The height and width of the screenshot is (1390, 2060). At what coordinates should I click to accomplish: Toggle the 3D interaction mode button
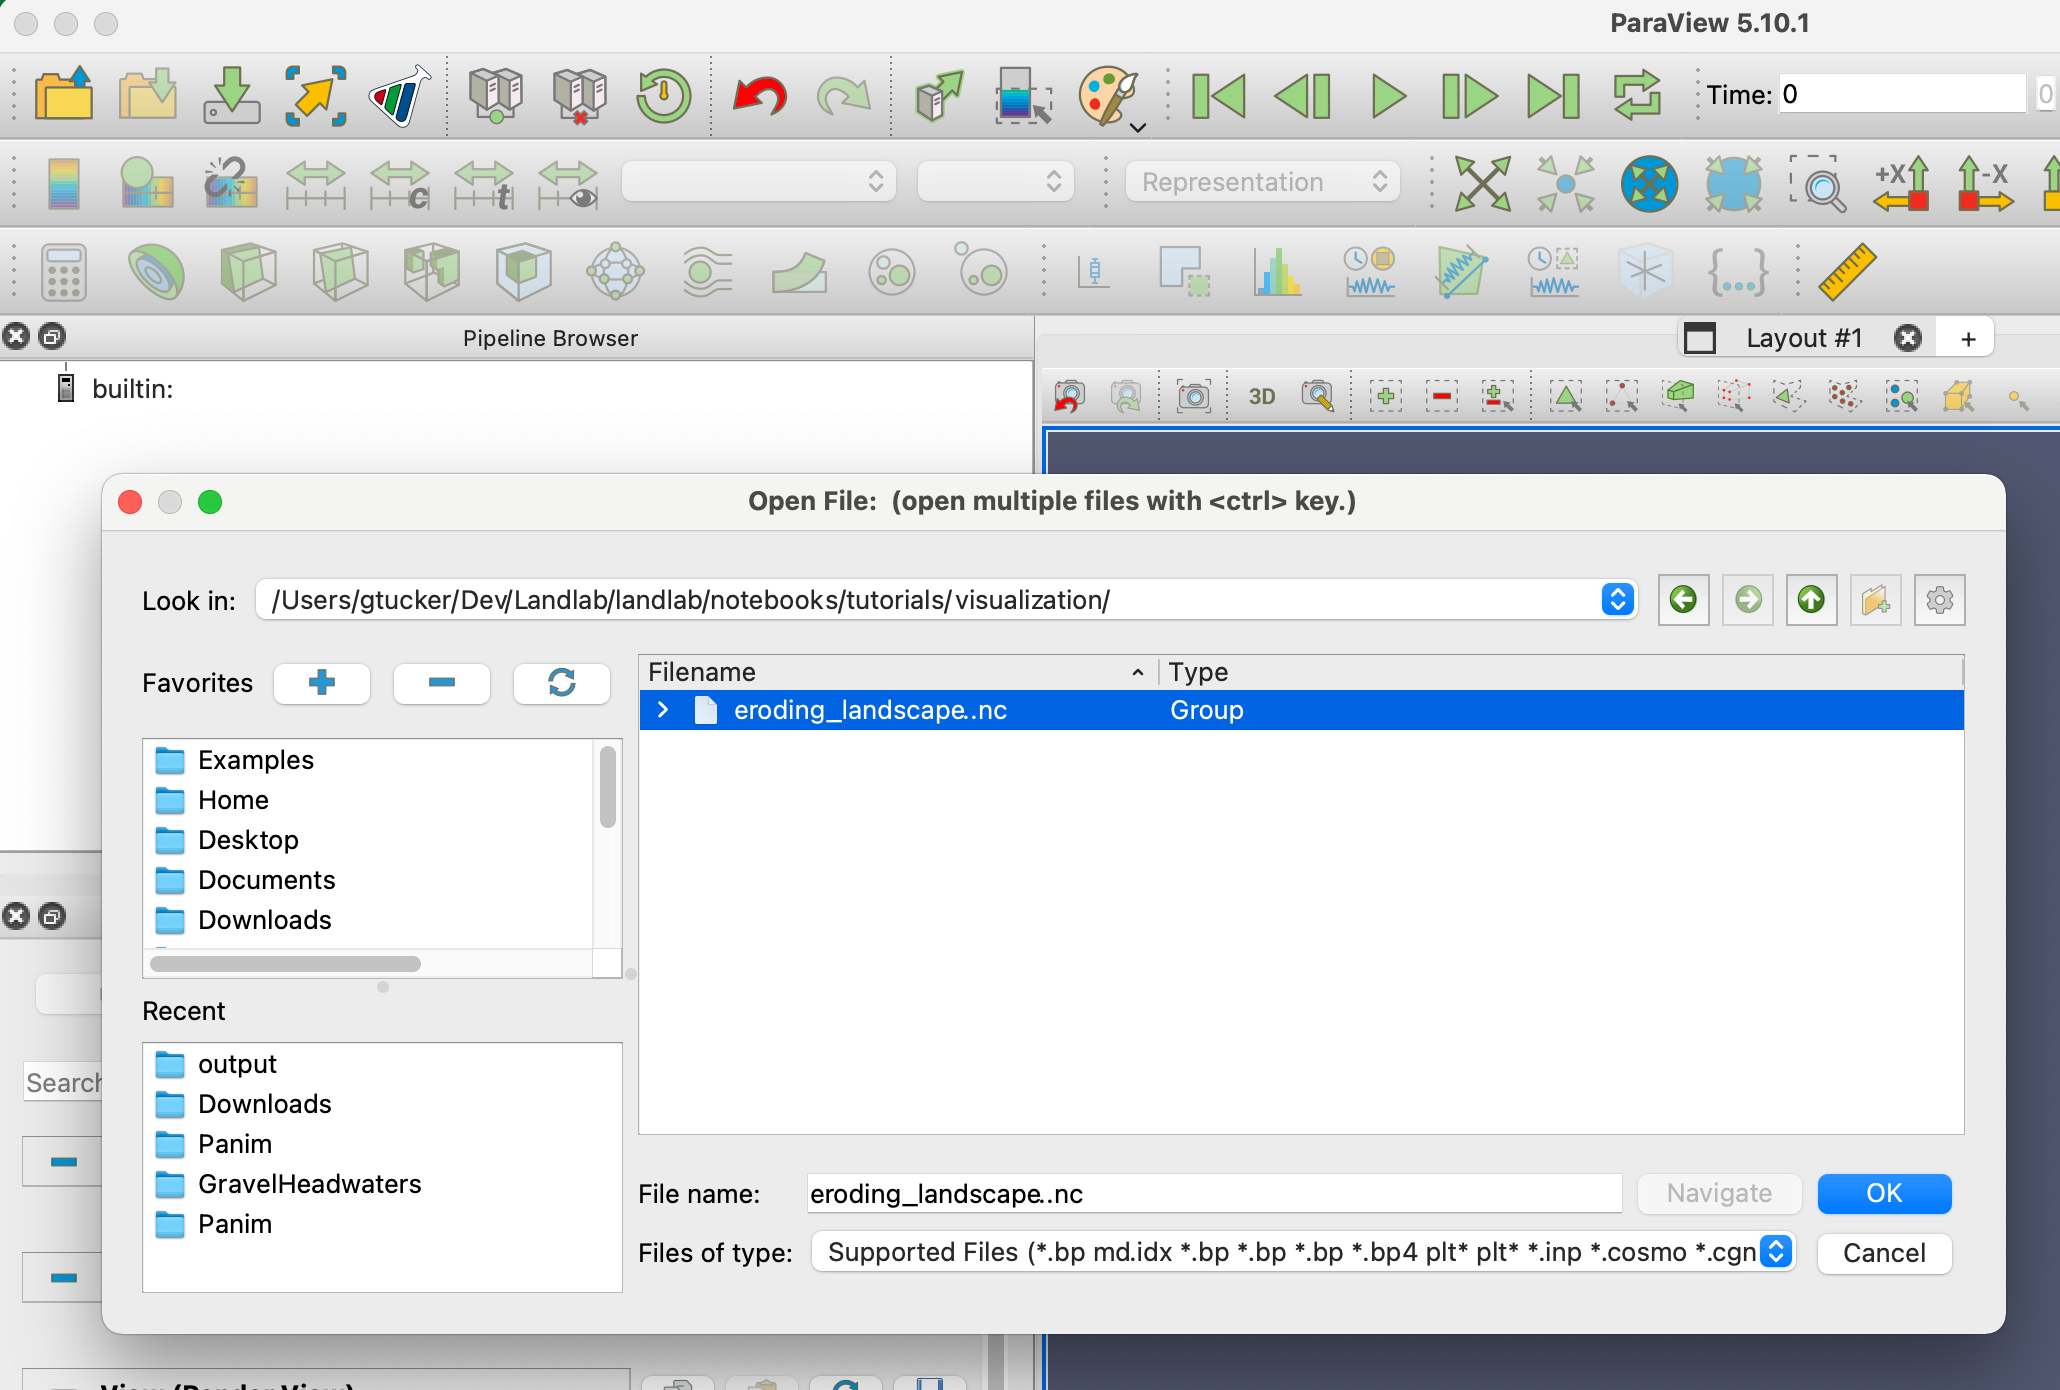click(x=1261, y=397)
